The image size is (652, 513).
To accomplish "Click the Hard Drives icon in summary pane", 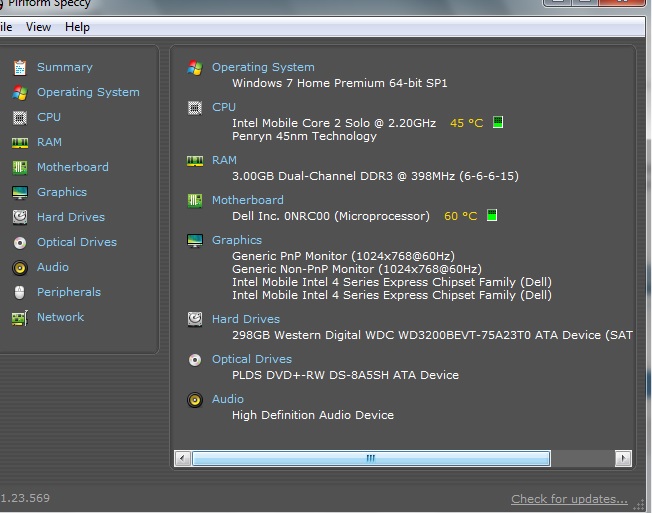I will (x=195, y=319).
